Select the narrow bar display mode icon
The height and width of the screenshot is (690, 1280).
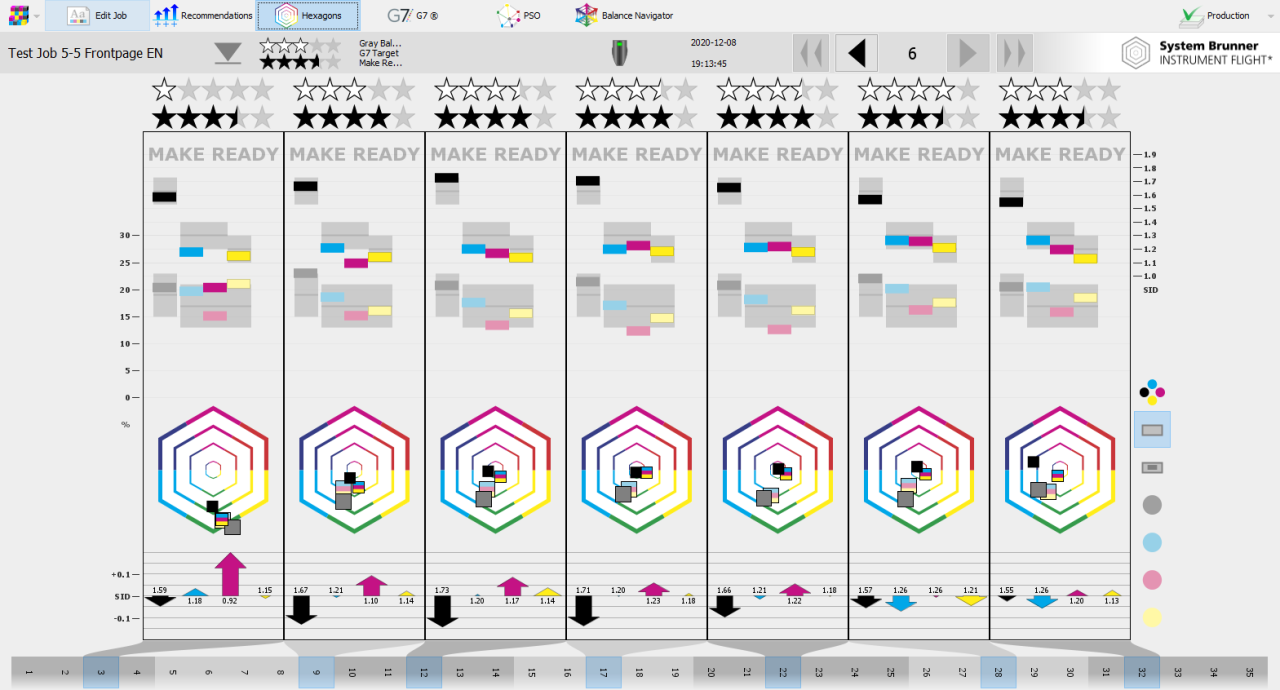tap(1151, 466)
